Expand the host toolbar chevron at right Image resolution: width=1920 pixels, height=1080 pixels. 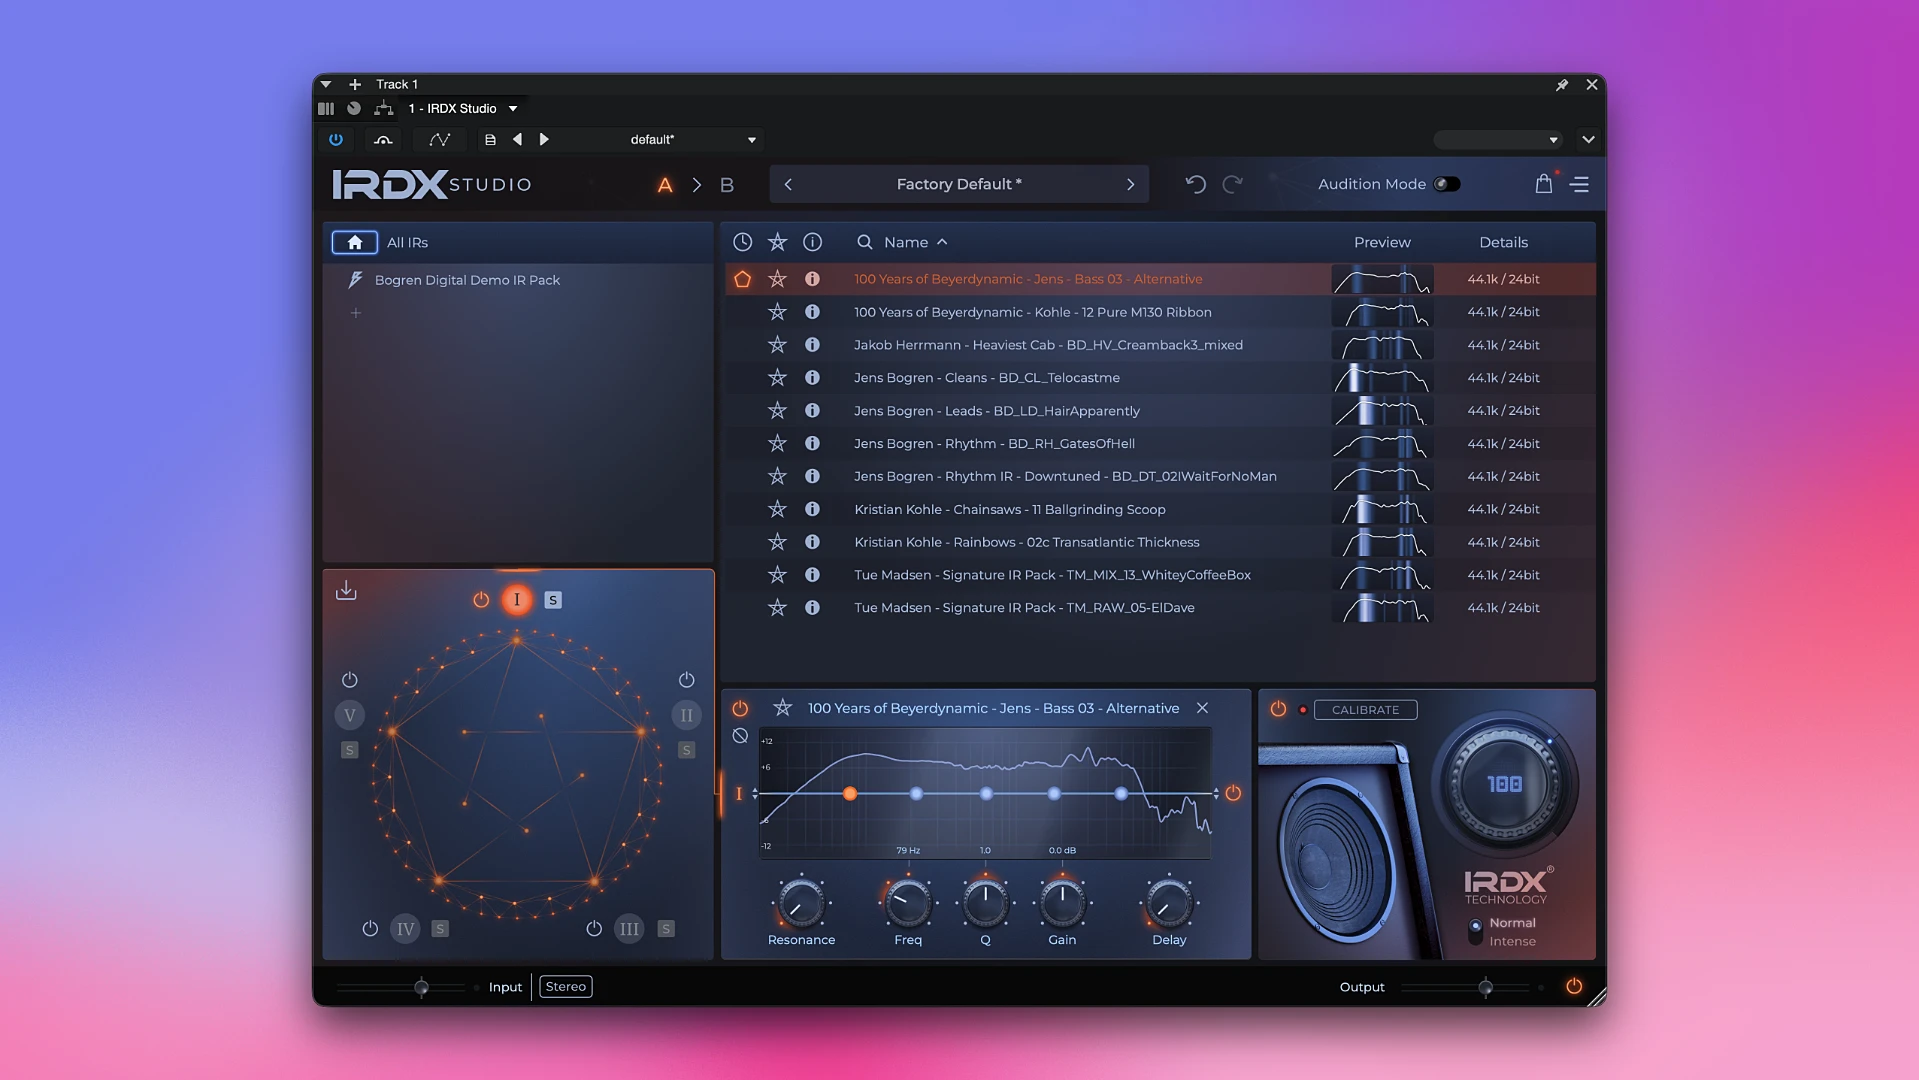1588,140
